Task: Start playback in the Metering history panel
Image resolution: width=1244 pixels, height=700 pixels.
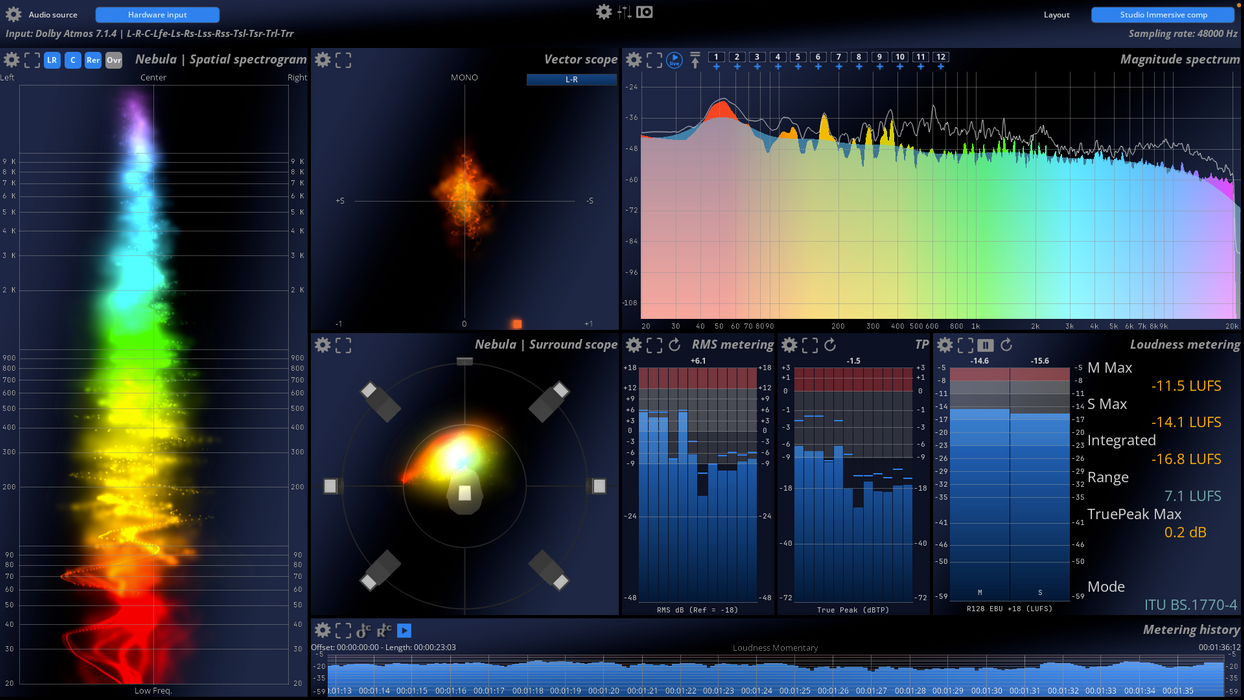Action: click(x=404, y=631)
